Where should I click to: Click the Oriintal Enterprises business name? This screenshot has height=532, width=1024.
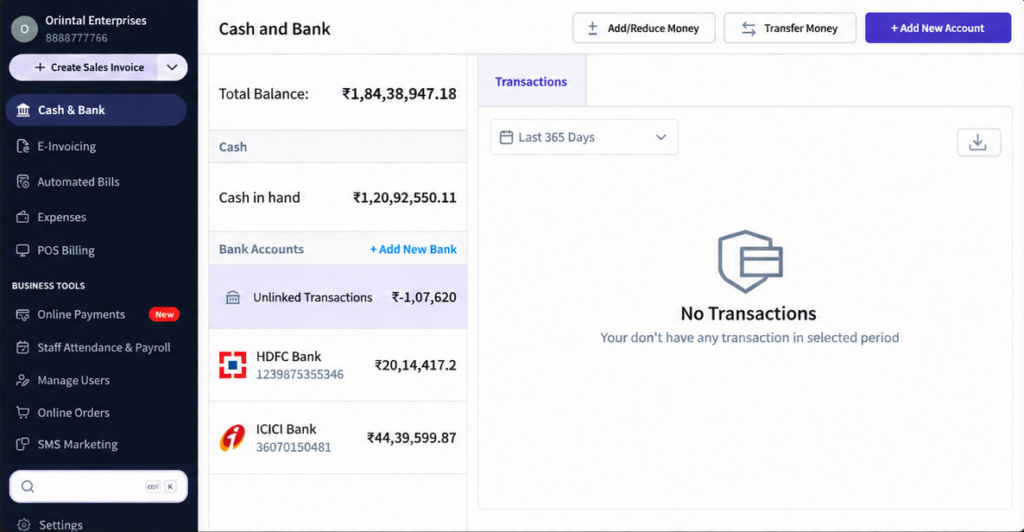(96, 20)
